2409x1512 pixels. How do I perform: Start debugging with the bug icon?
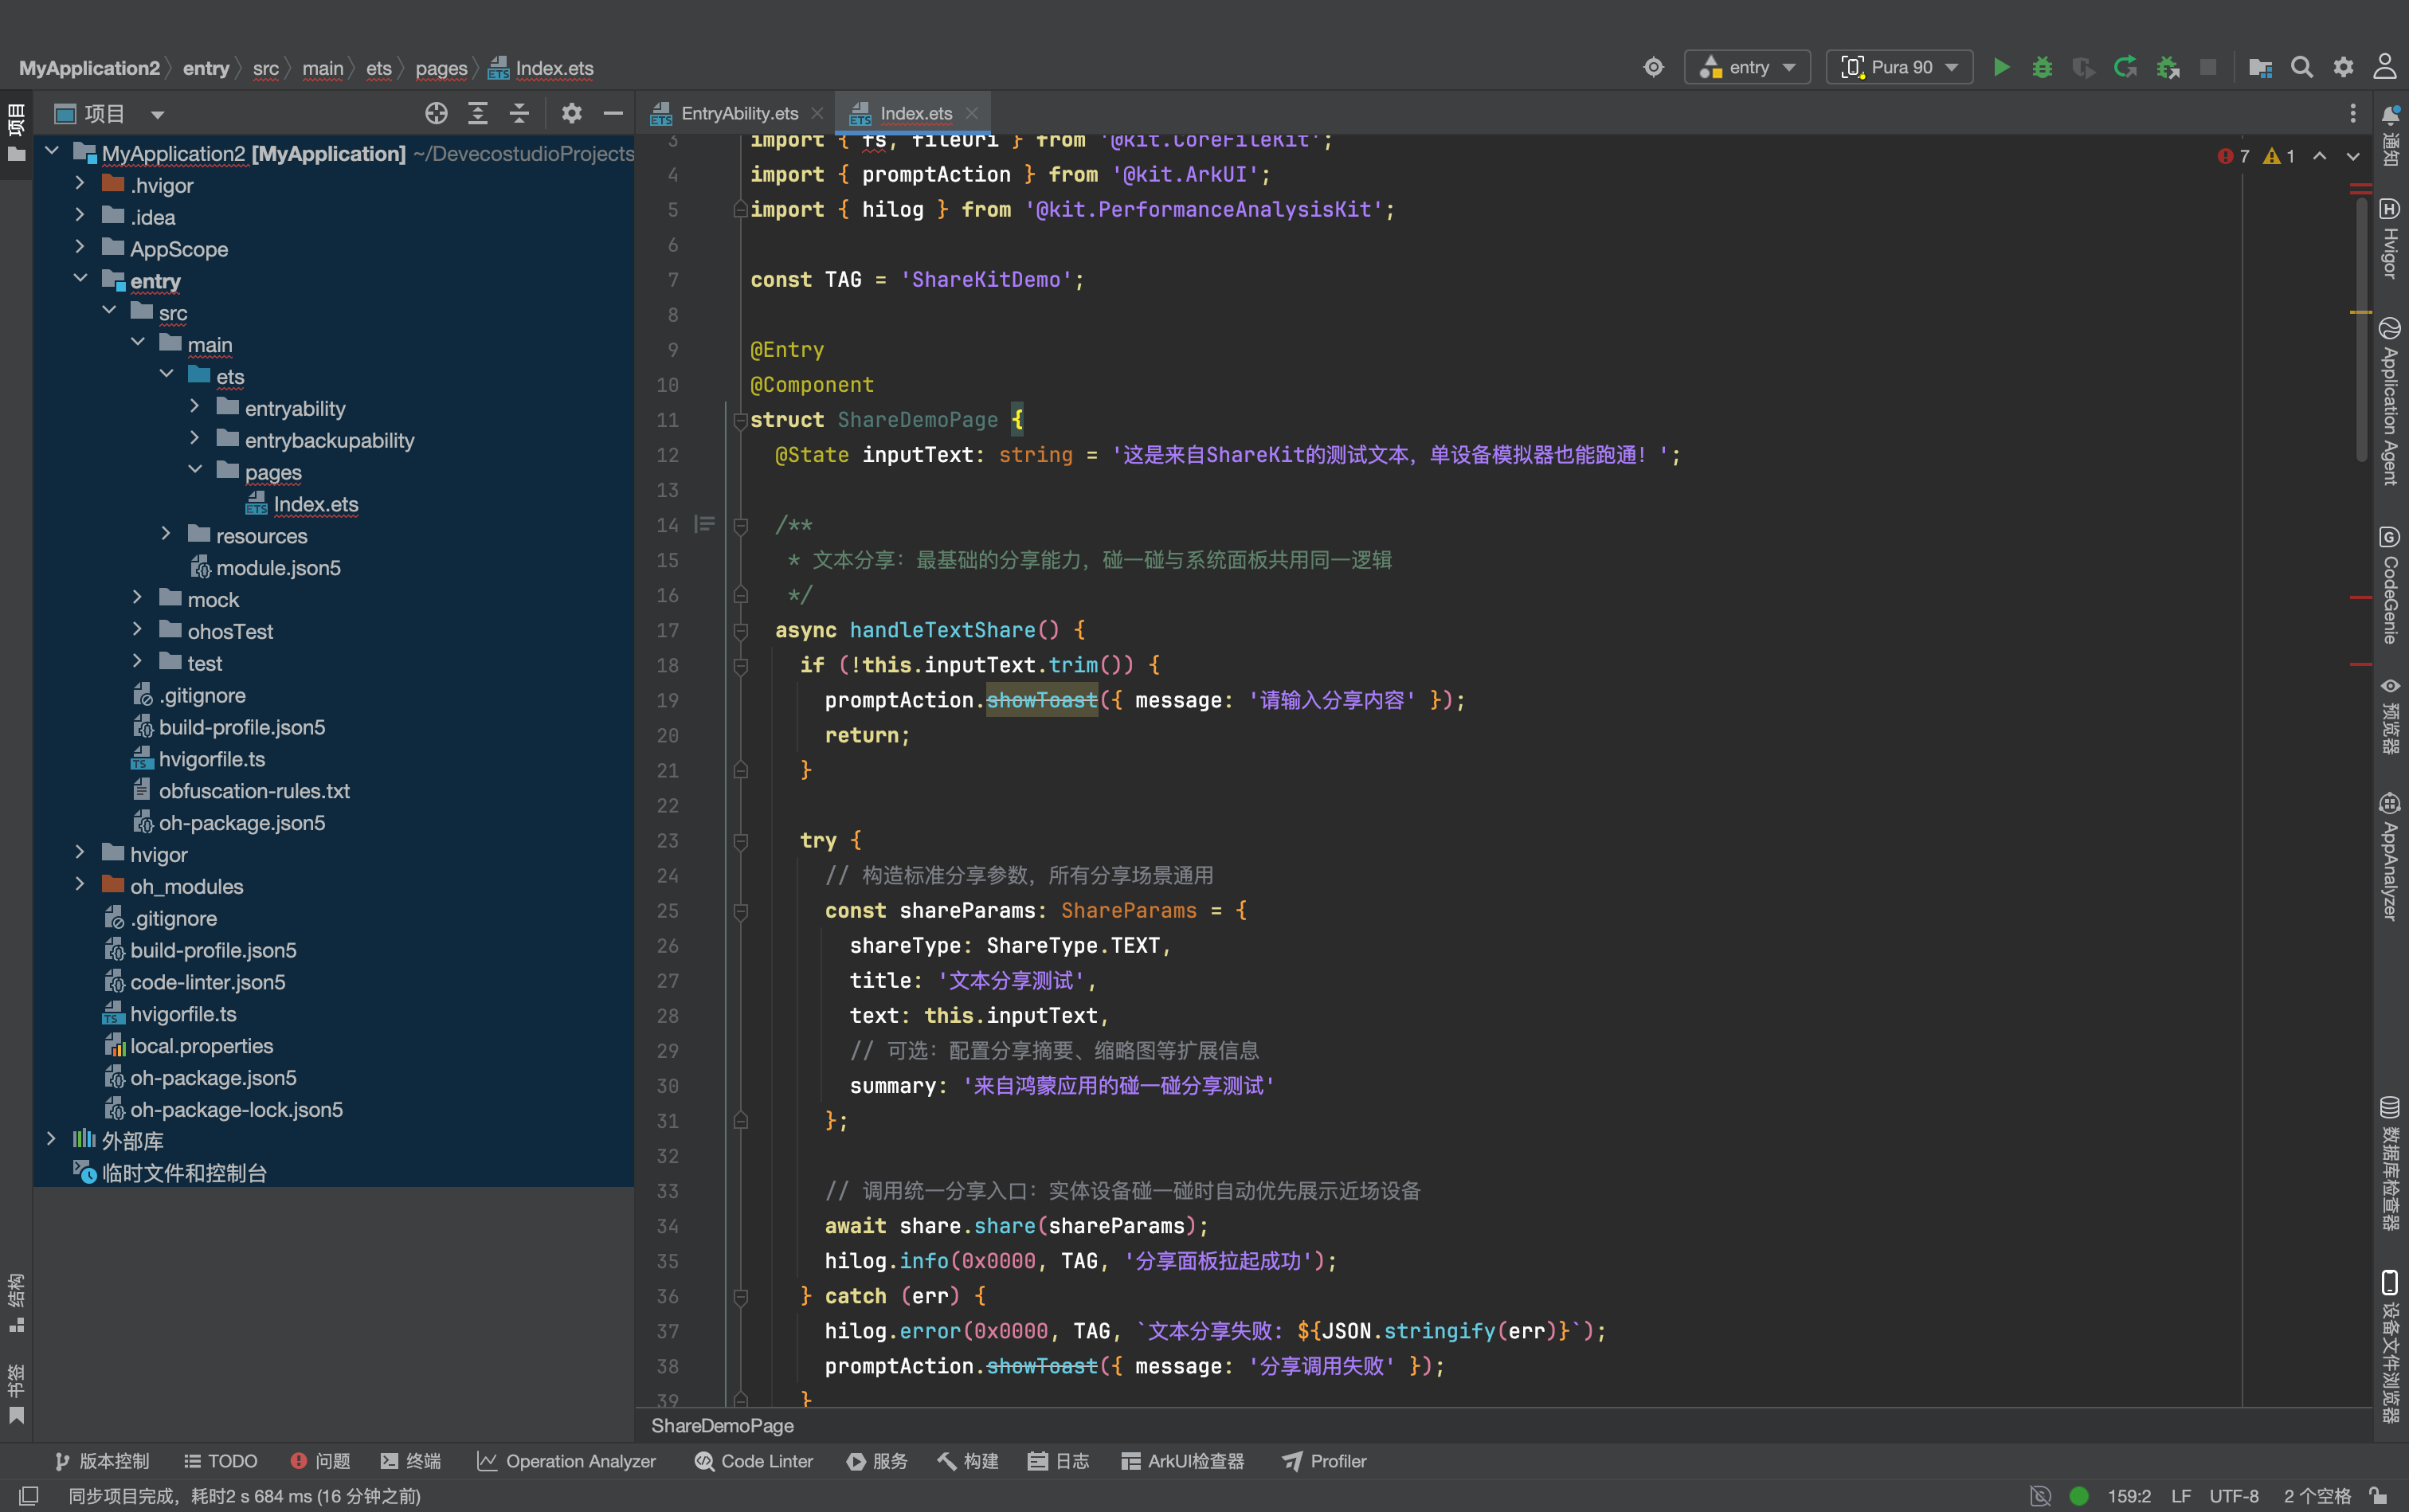point(2042,67)
